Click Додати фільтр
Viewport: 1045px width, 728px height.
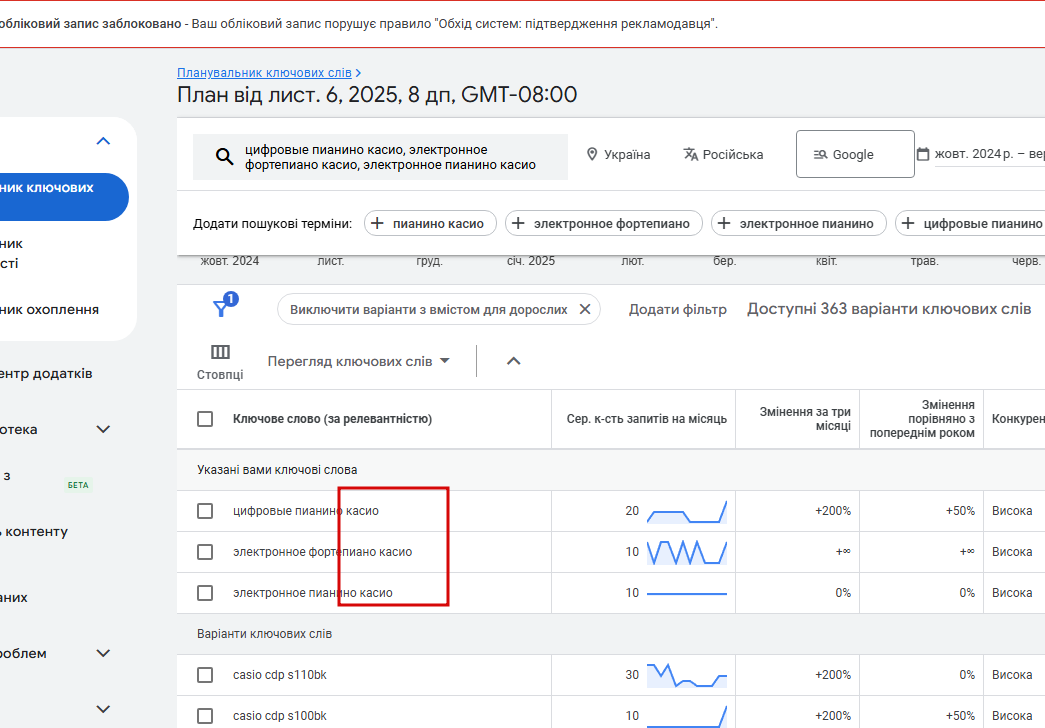(678, 309)
